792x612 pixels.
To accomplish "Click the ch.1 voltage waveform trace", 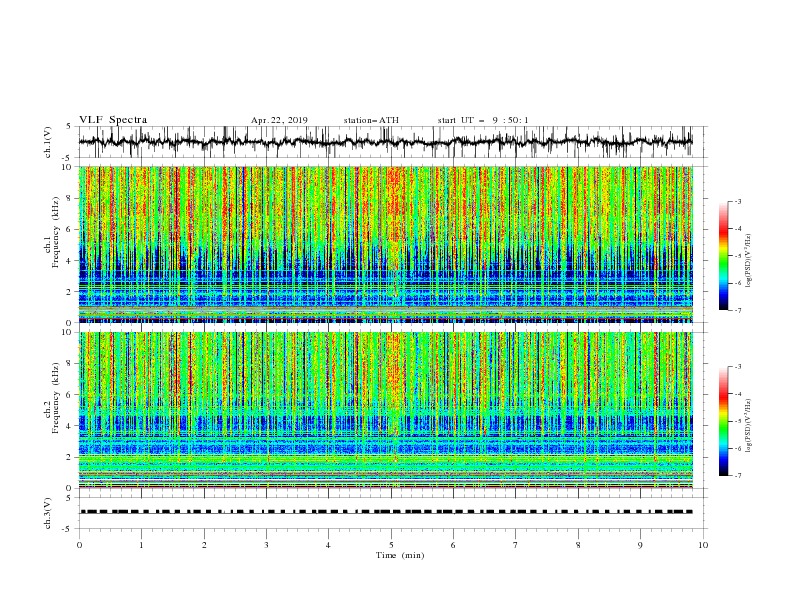I will 385,141.
